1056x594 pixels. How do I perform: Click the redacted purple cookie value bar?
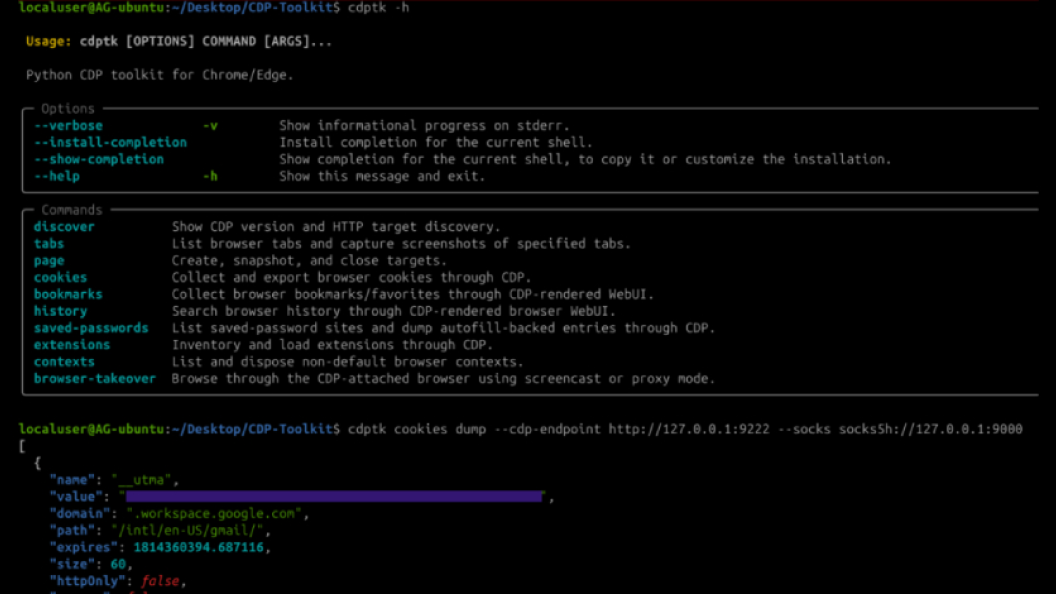click(334, 496)
